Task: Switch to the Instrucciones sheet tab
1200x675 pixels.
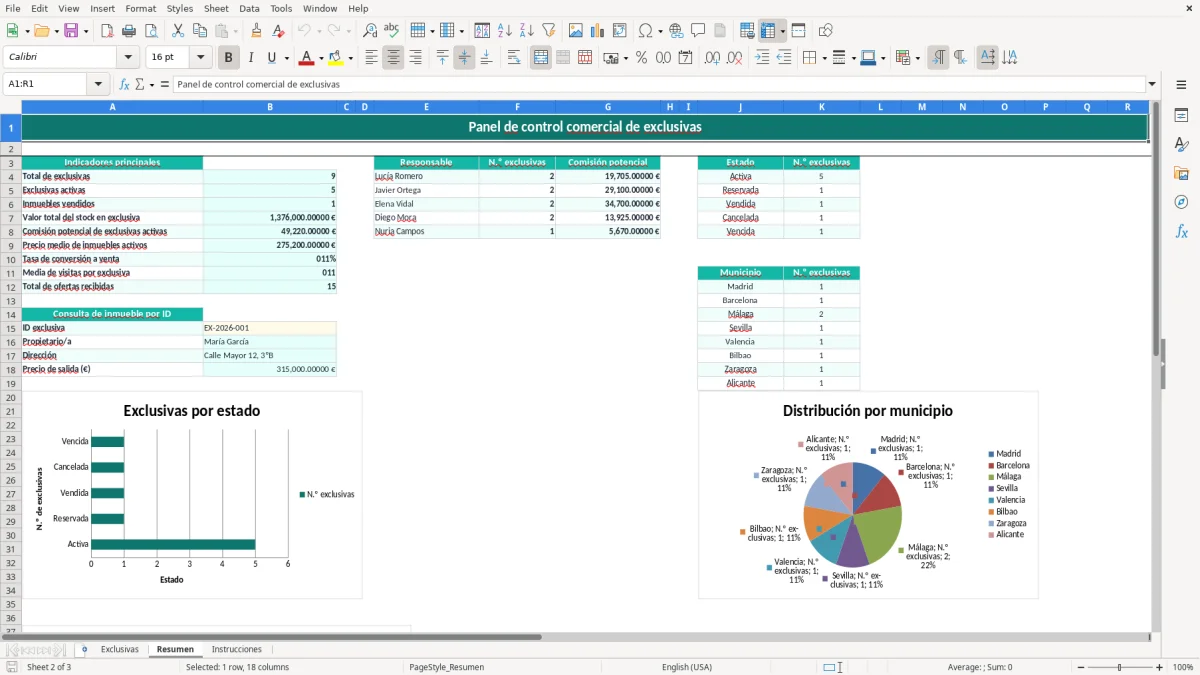Action: (237, 650)
